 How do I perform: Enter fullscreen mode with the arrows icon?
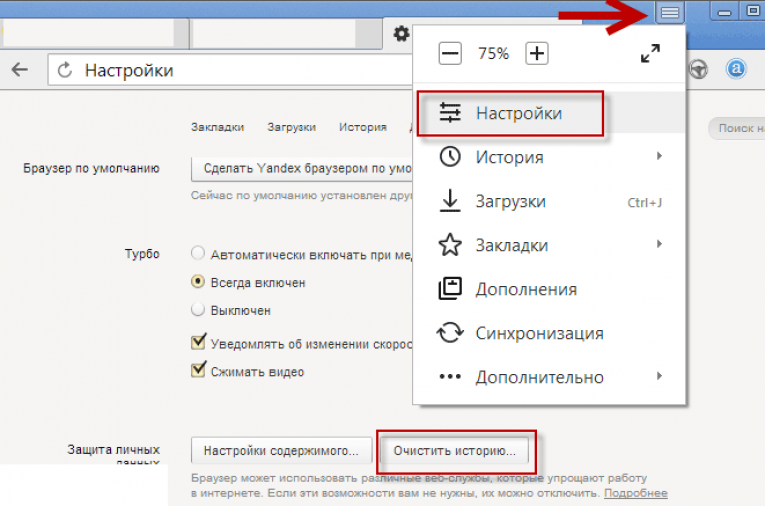pos(650,54)
